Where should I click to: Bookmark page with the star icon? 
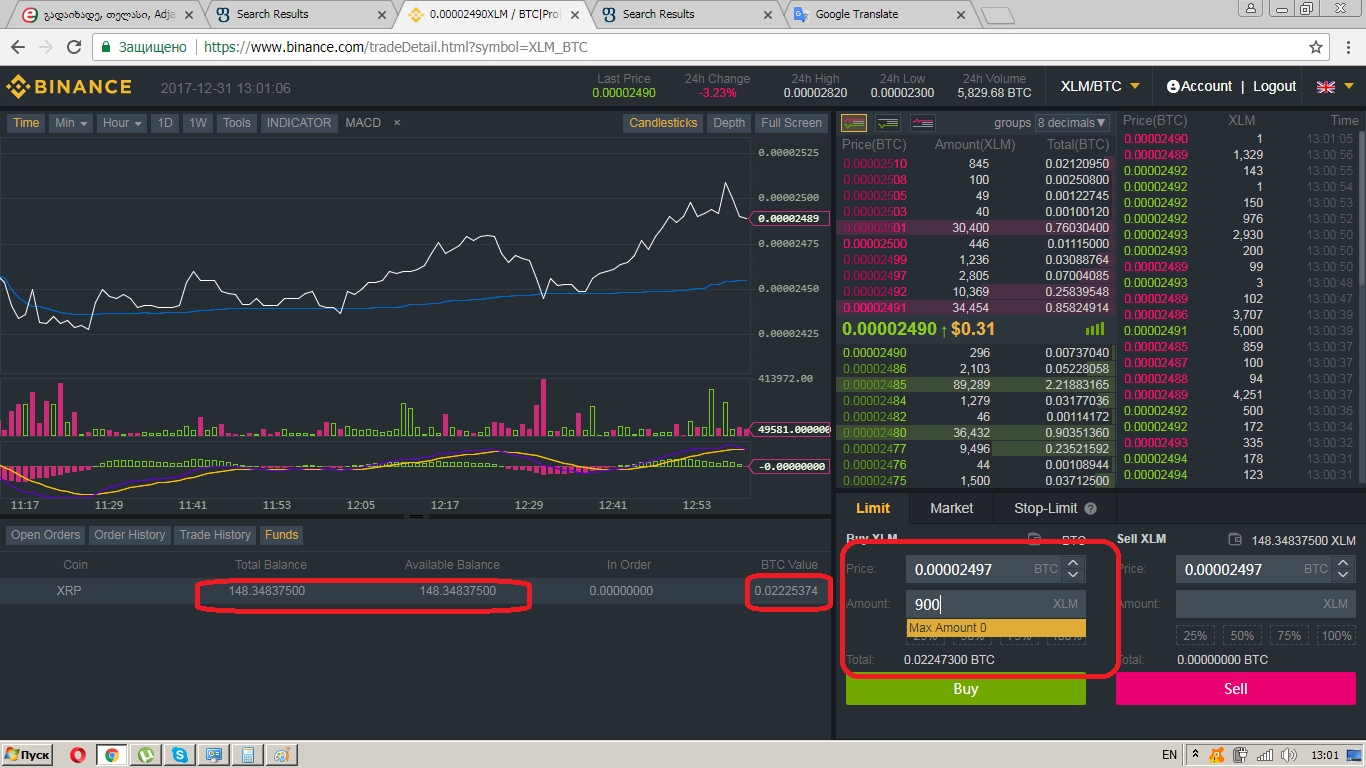[1316, 47]
